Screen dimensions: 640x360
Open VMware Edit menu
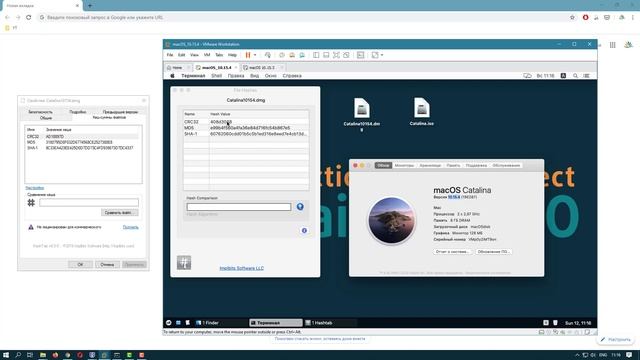182,55
